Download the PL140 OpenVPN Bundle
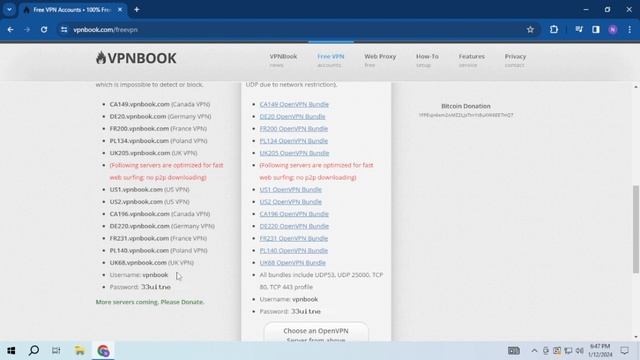 point(293,251)
